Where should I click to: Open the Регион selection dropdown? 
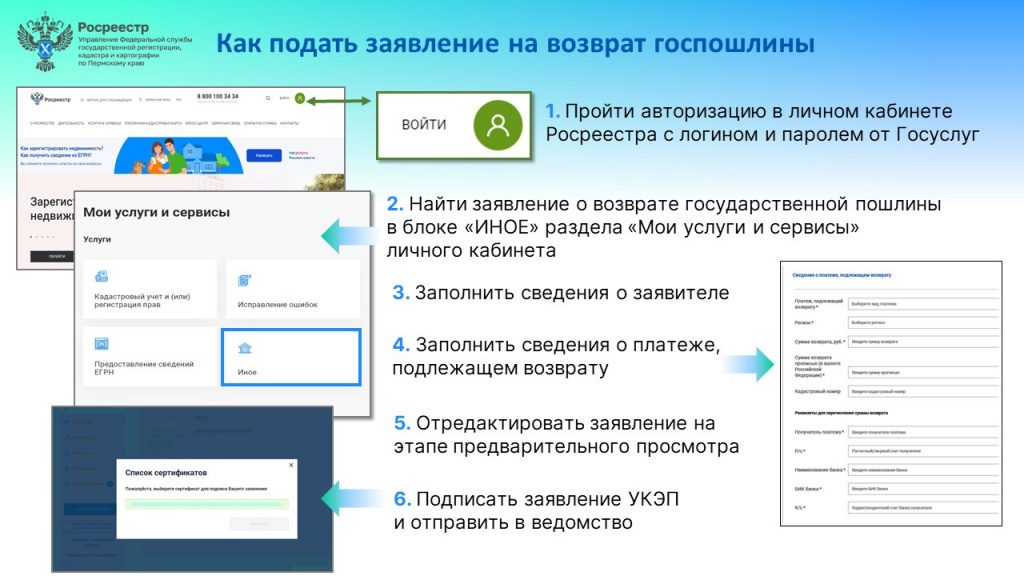923,323
